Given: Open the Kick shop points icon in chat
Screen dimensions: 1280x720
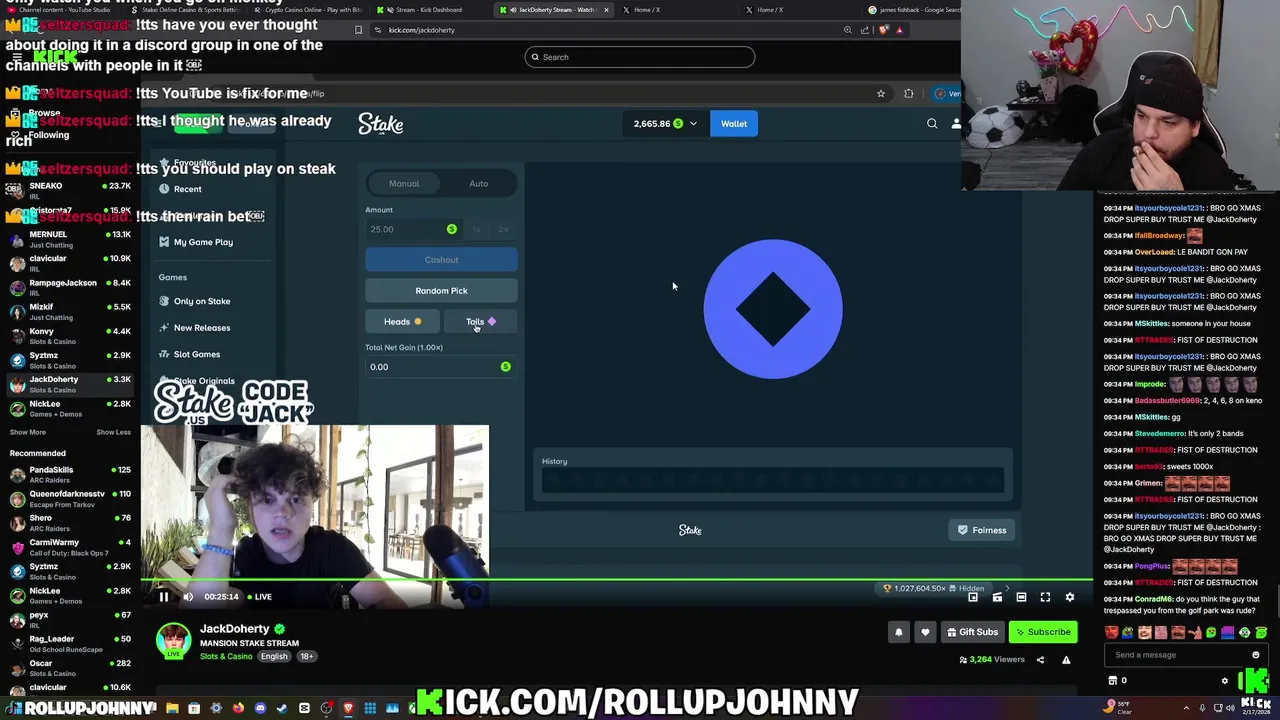Looking at the screenshot, I should 1113,681.
